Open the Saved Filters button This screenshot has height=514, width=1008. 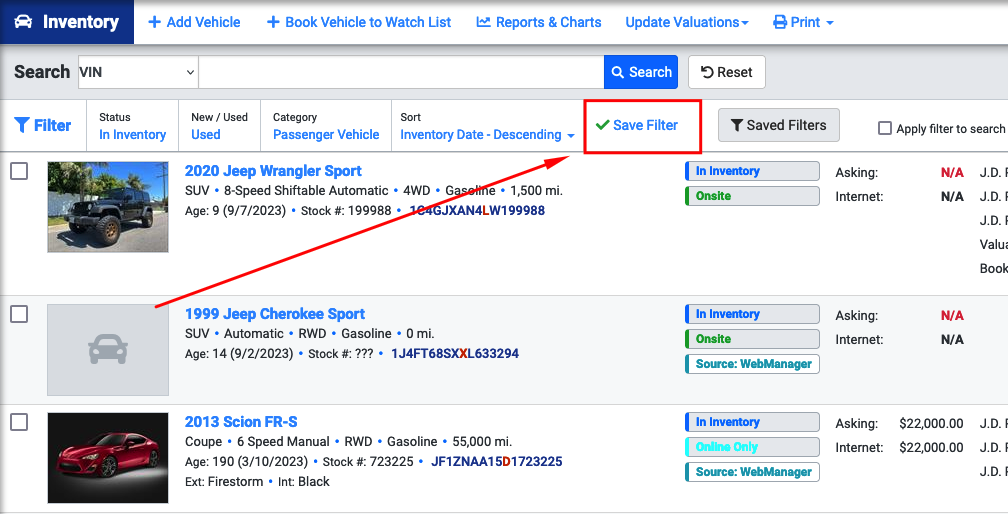pos(778,125)
